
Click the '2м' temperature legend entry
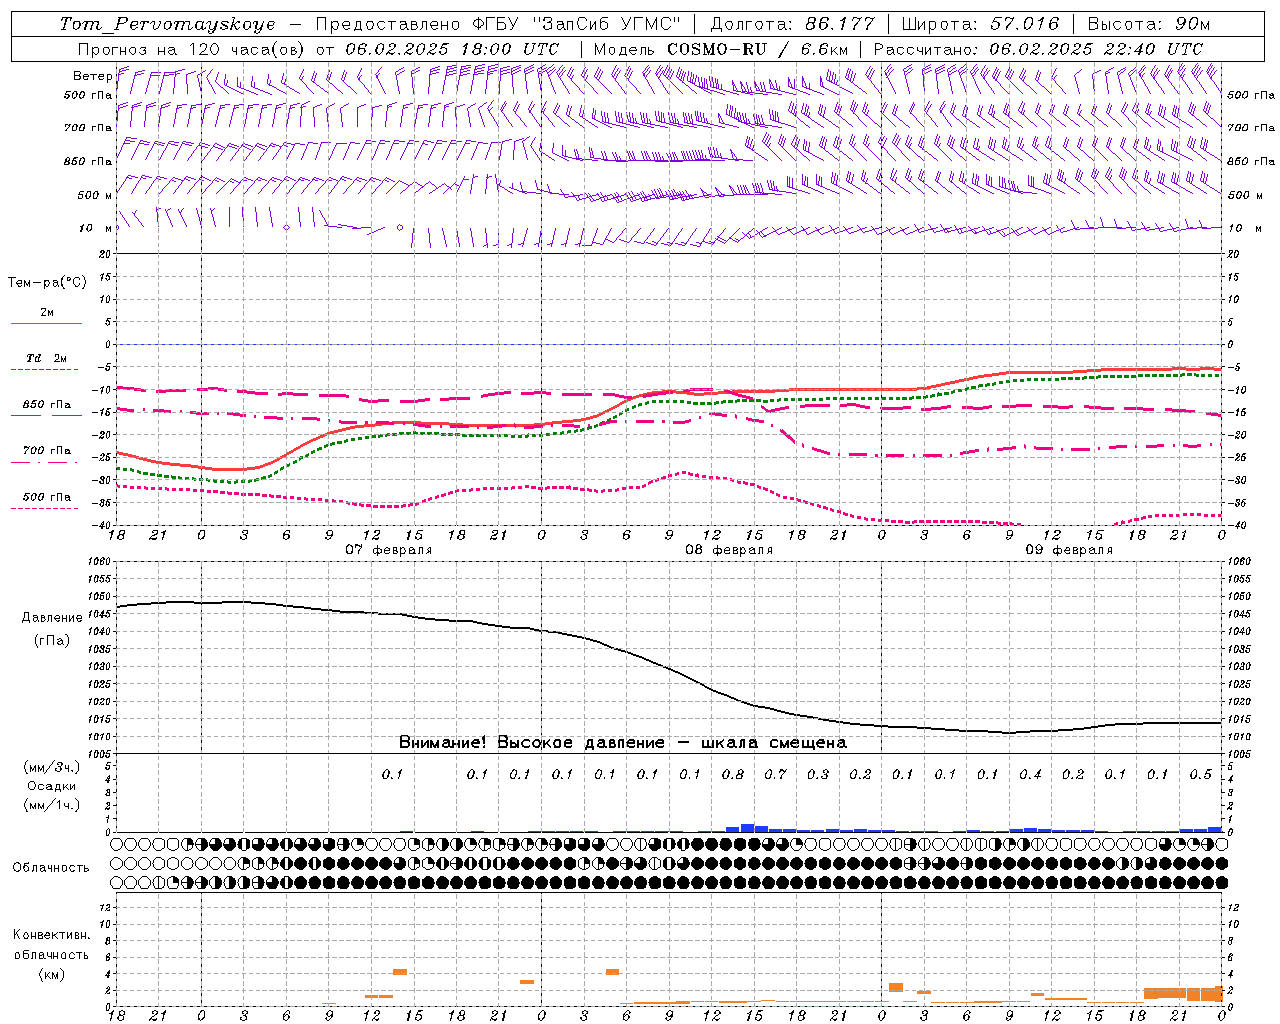[x=47, y=312]
